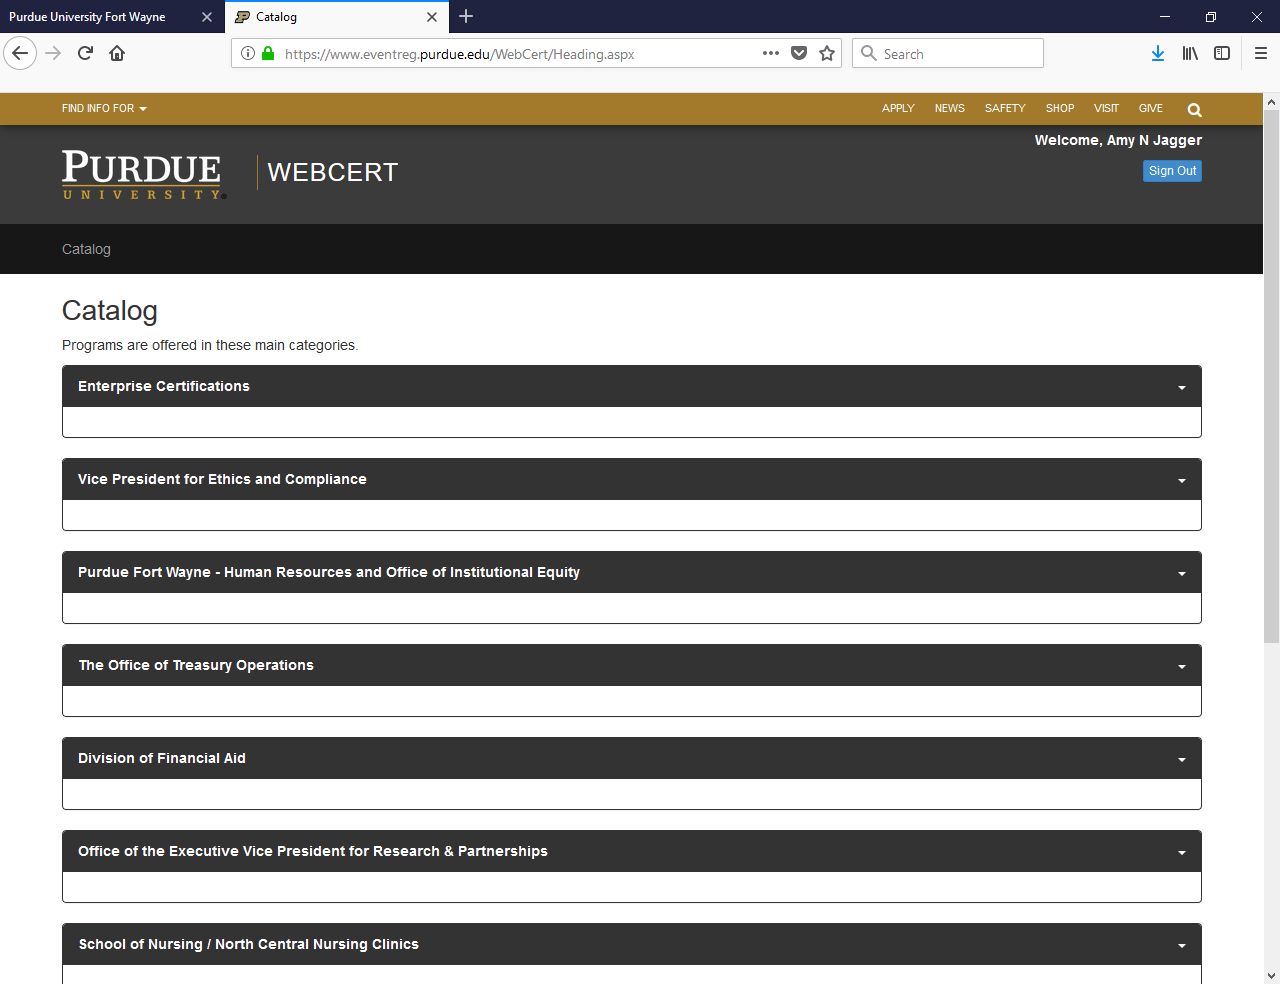Open the Firefox hamburger menu
1280x984 pixels.
tap(1260, 53)
